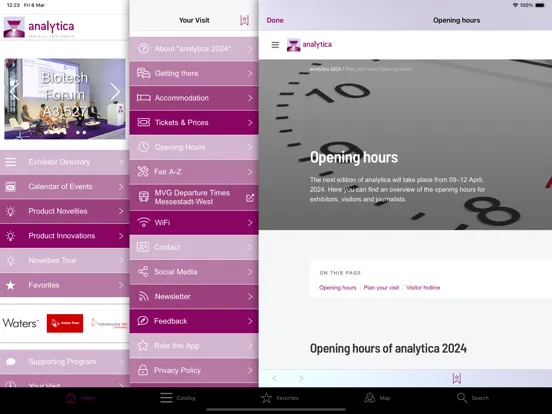
Task: Show the next banner slide
Action: (x=115, y=92)
